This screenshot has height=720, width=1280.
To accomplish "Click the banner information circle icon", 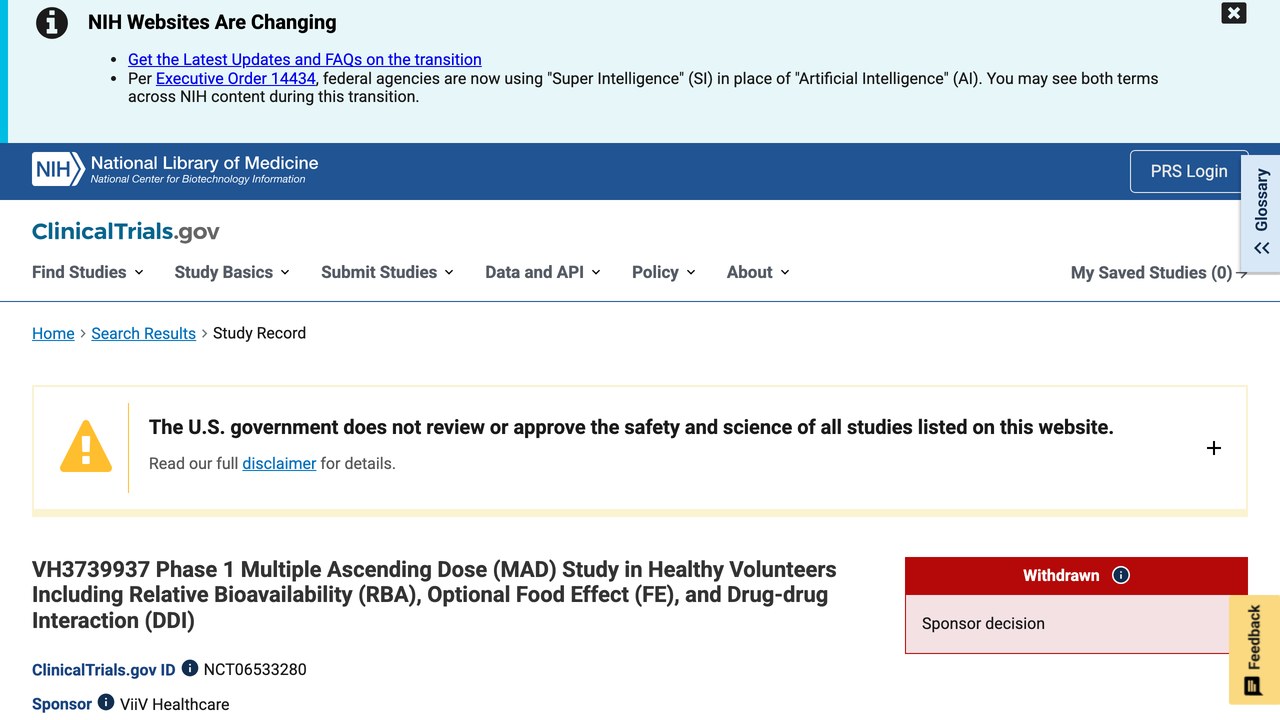I will pos(52,22).
